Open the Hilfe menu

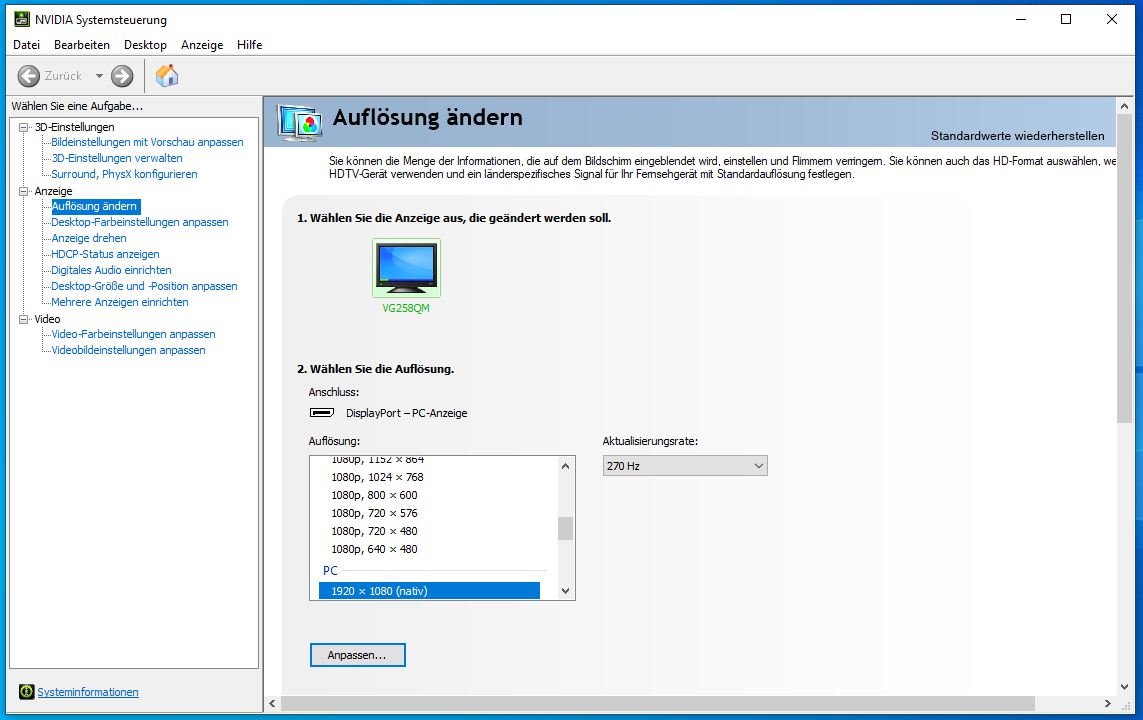coord(249,44)
